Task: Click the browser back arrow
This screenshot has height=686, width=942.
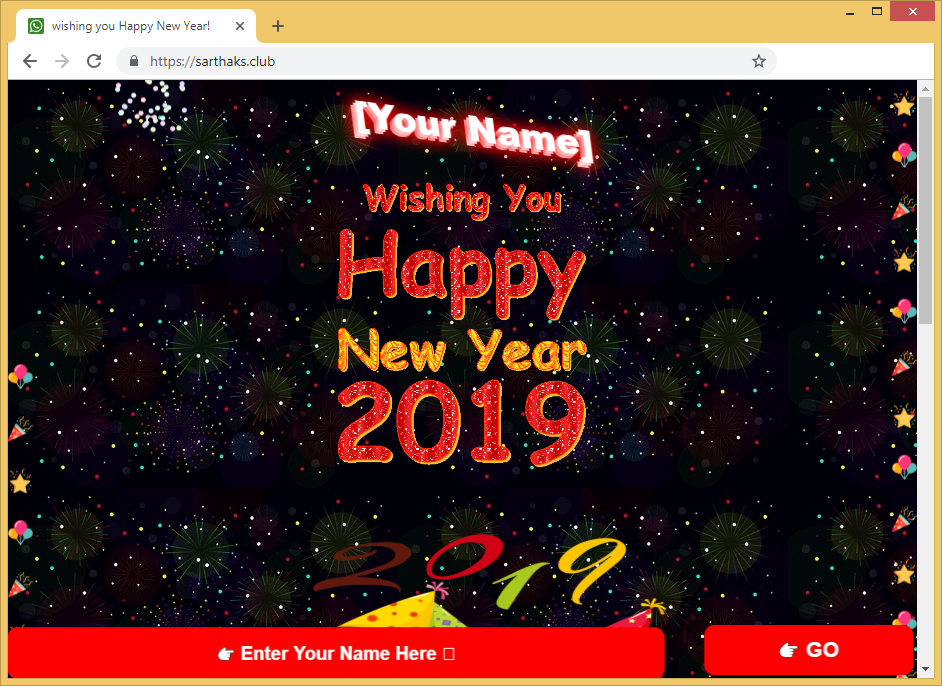Action: [x=29, y=61]
